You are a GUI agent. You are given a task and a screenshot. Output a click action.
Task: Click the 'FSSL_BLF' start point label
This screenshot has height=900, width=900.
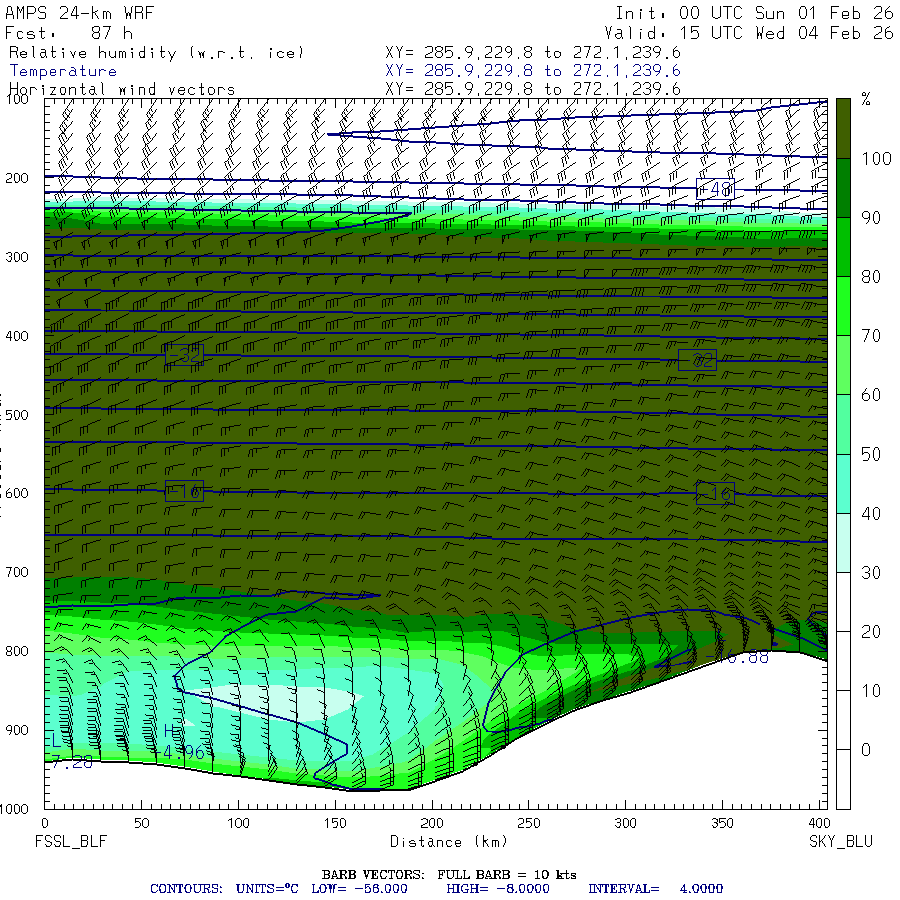click(71, 842)
